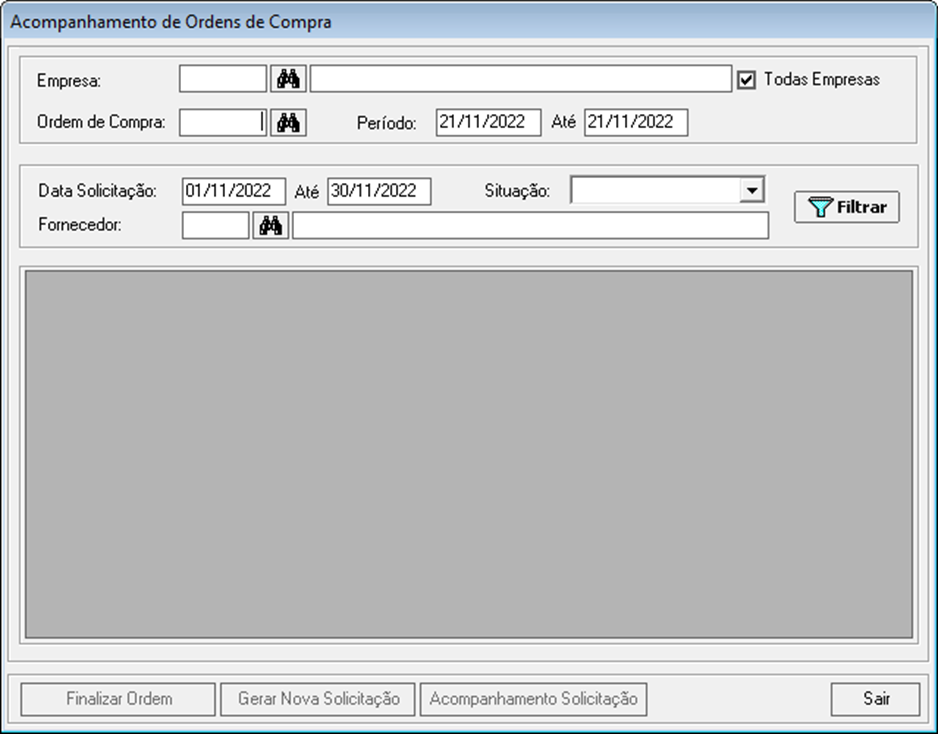This screenshot has height=734, width=938.
Task: Toggle Todas Empresas checkbox
Action: (x=747, y=80)
